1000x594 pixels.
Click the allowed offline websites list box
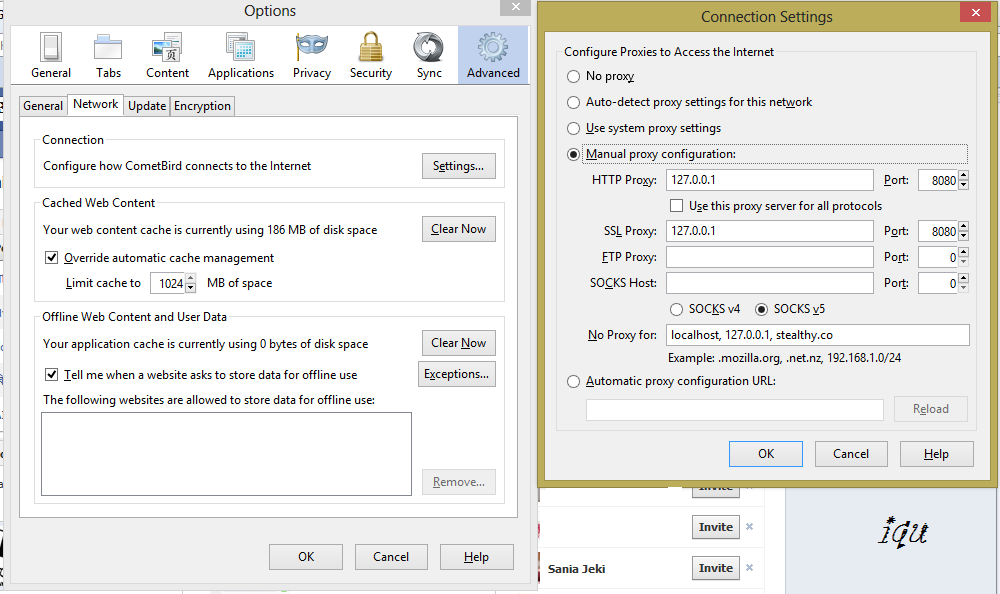pos(226,454)
